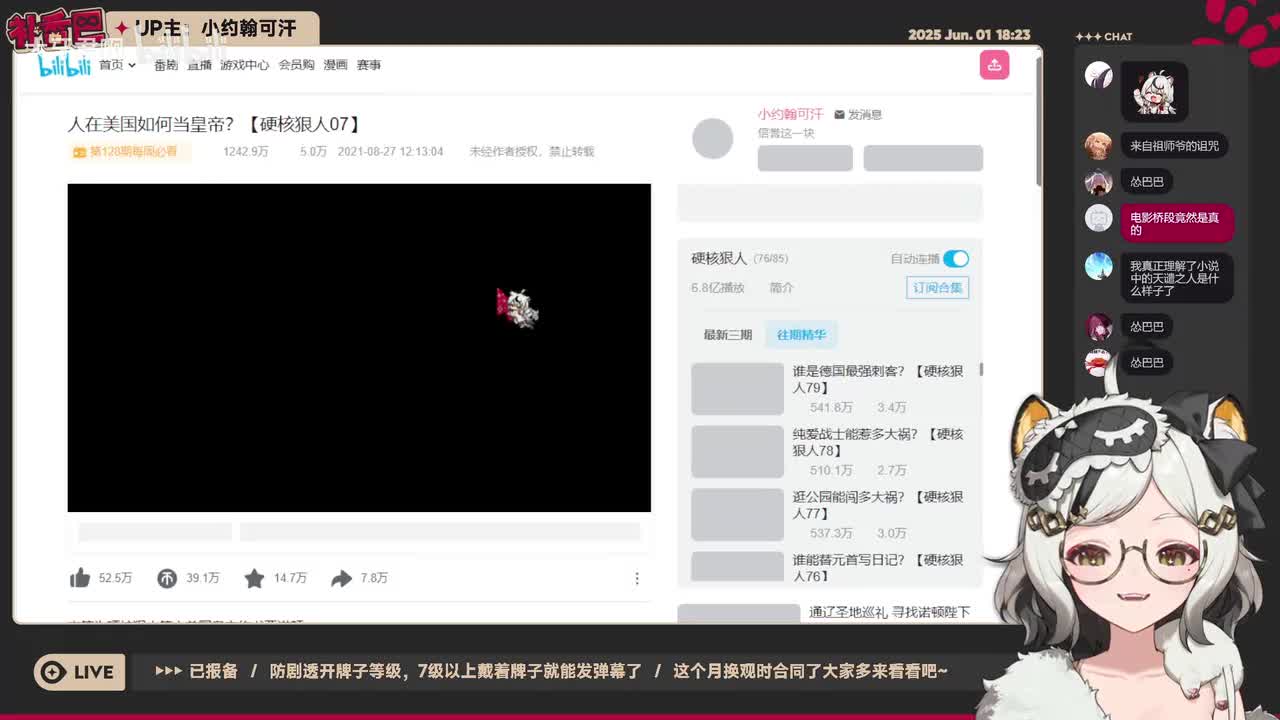Click the bilibili logo

pos(64,65)
